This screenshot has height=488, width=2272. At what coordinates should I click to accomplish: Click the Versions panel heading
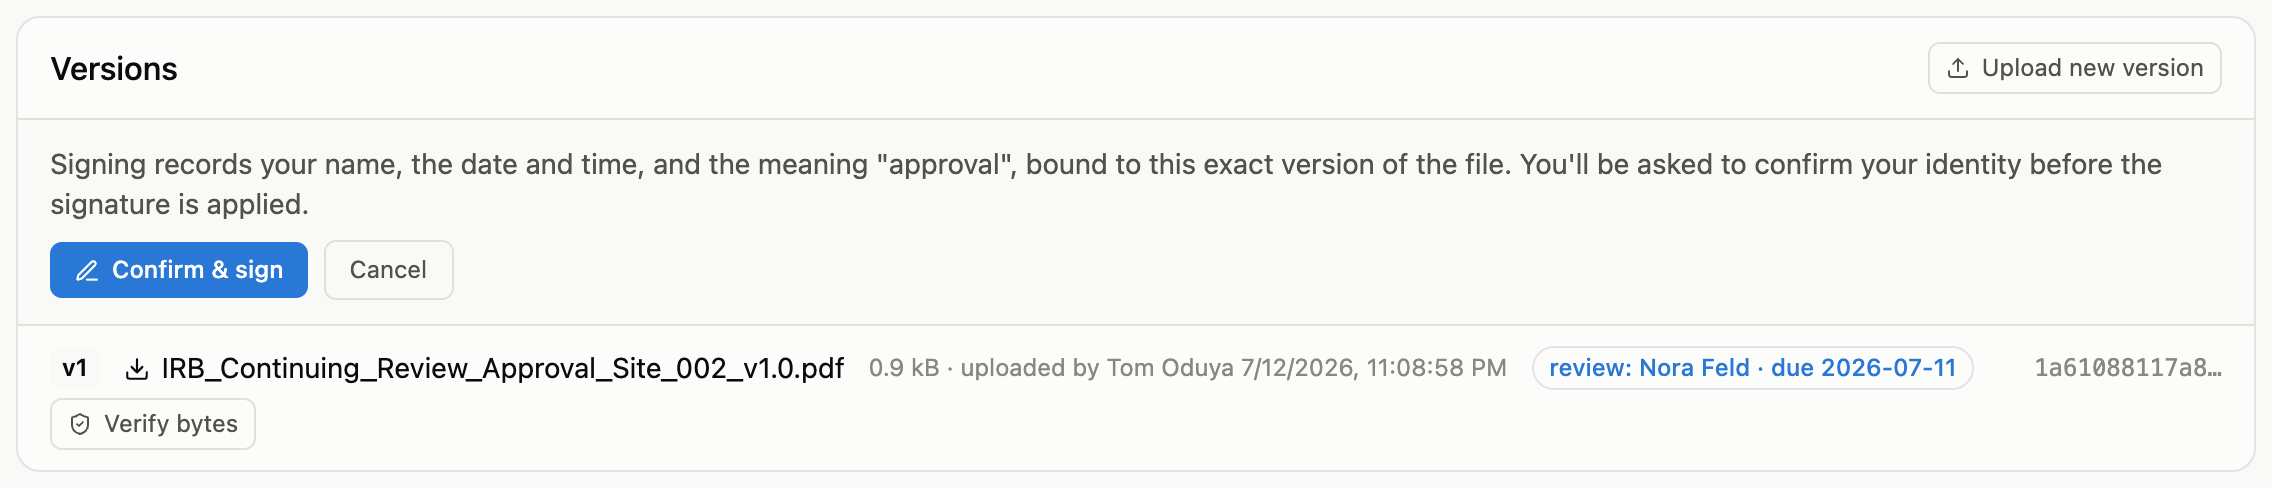pos(114,69)
